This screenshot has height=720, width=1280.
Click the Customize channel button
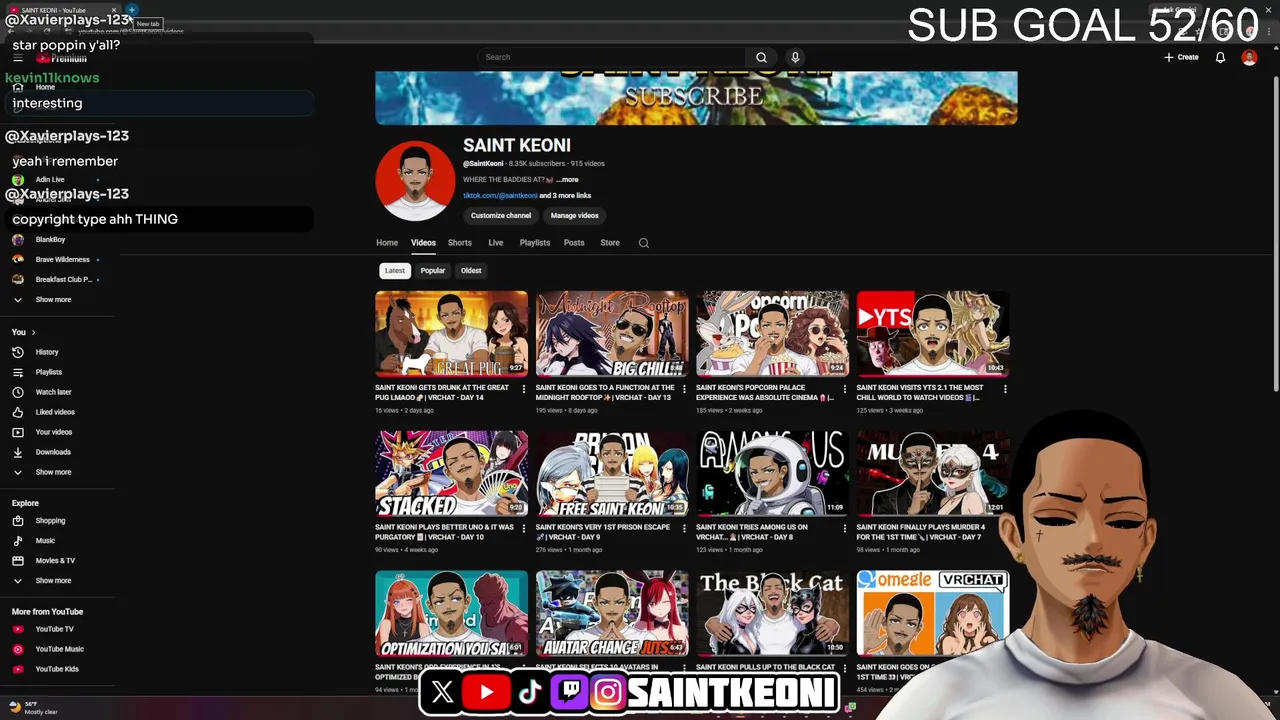(x=501, y=216)
